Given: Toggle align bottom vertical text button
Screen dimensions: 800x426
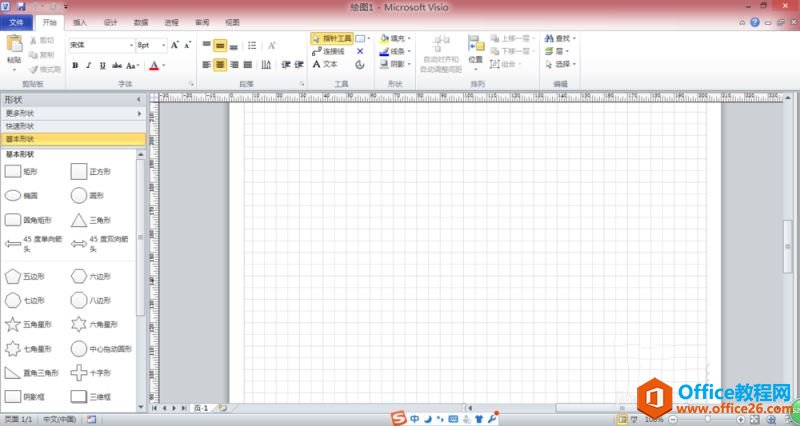Looking at the screenshot, I should (x=234, y=46).
